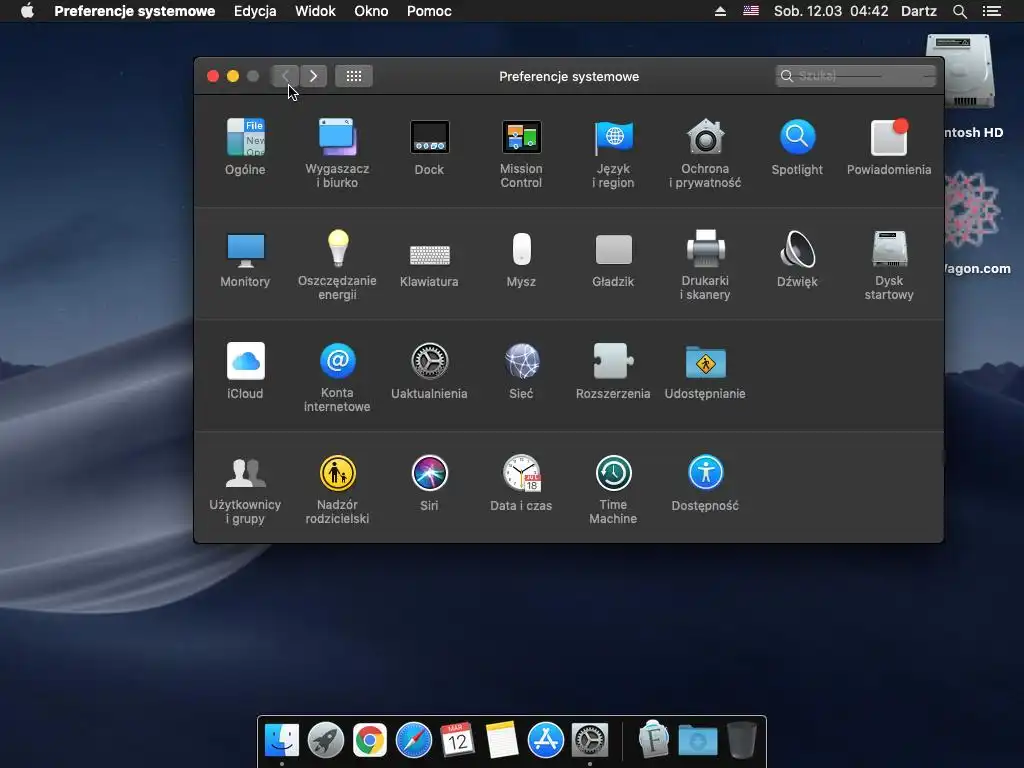Open App Store from the Dock
The height and width of the screenshot is (768, 1024).
tap(545, 740)
